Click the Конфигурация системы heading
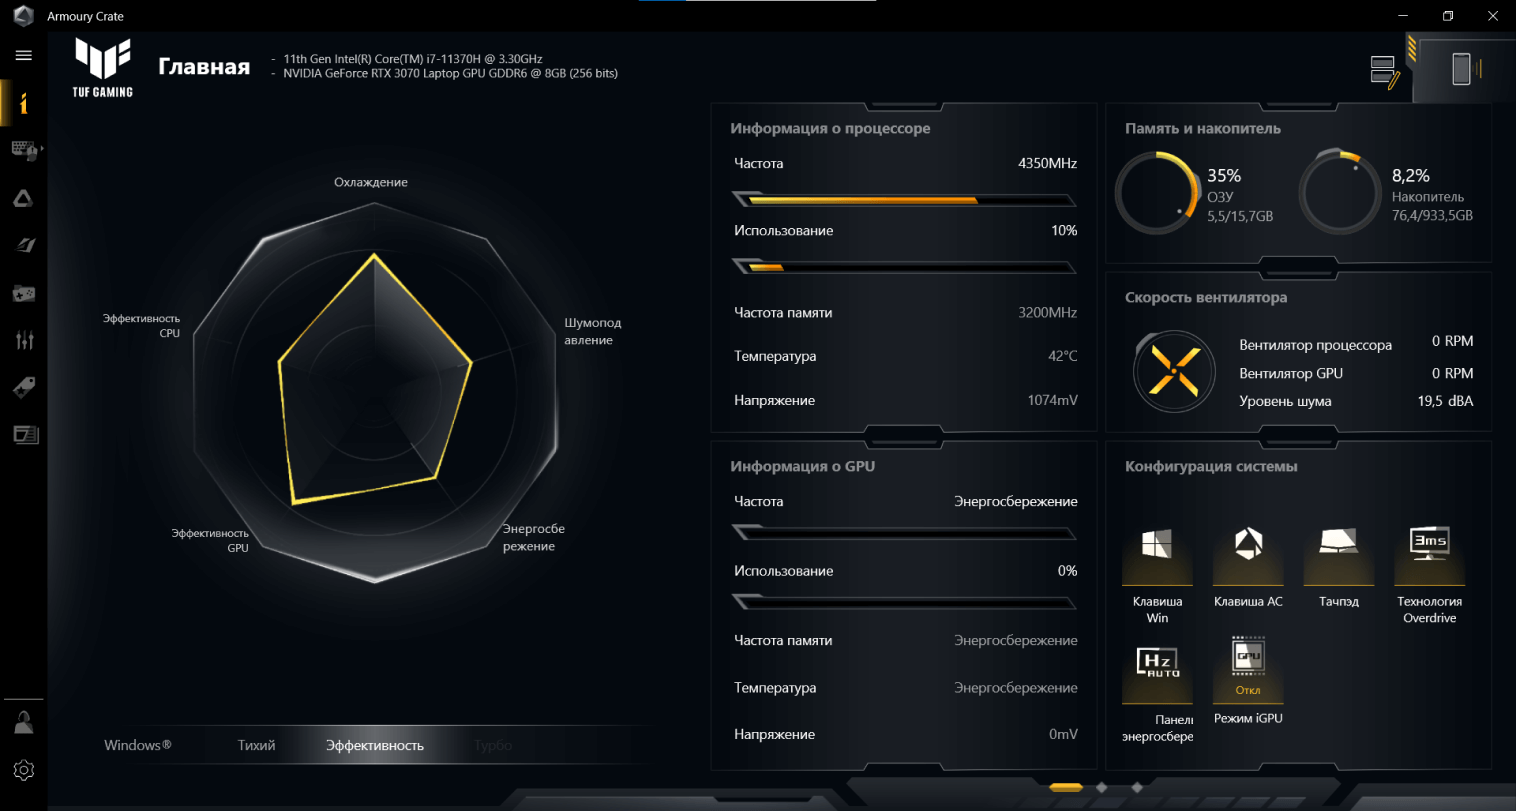The width and height of the screenshot is (1516, 811). tap(1211, 466)
